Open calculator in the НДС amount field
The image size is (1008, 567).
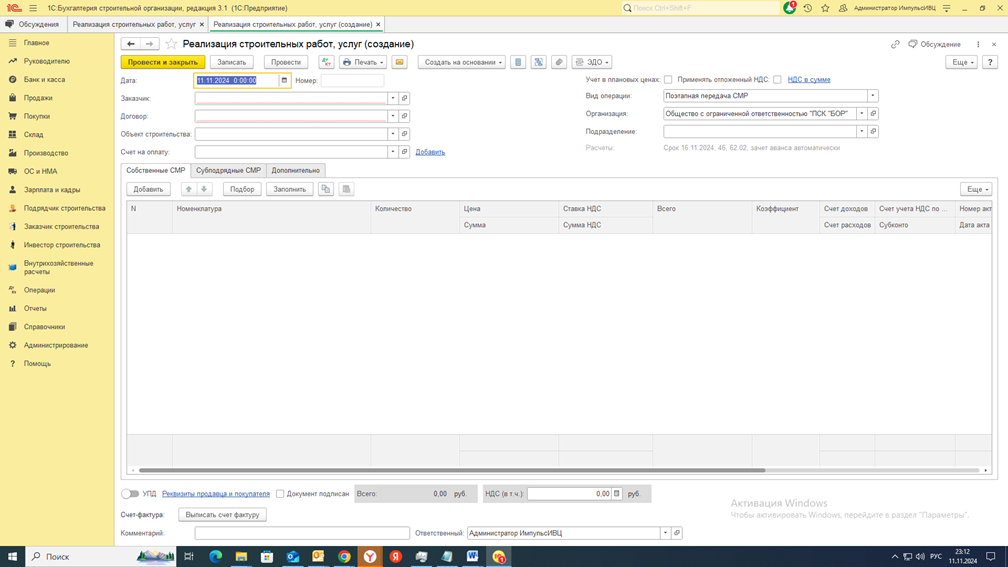pyautogui.click(x=617, y=494)
